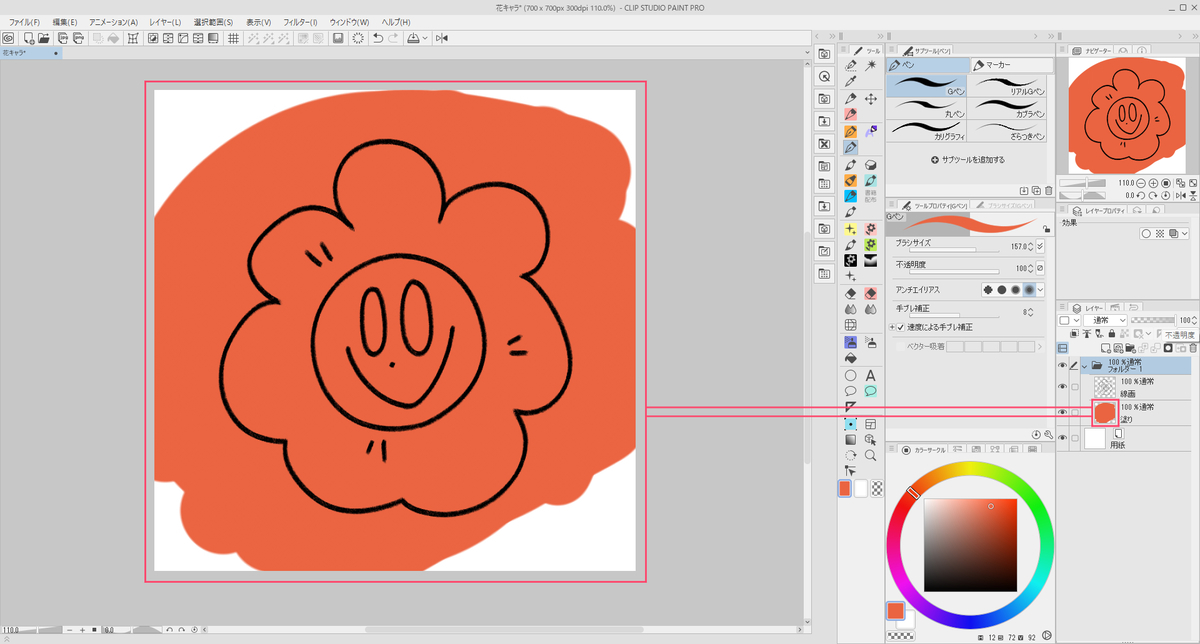Select the paint bucket fill tool

pyautogui.click(x=850, y=357)
